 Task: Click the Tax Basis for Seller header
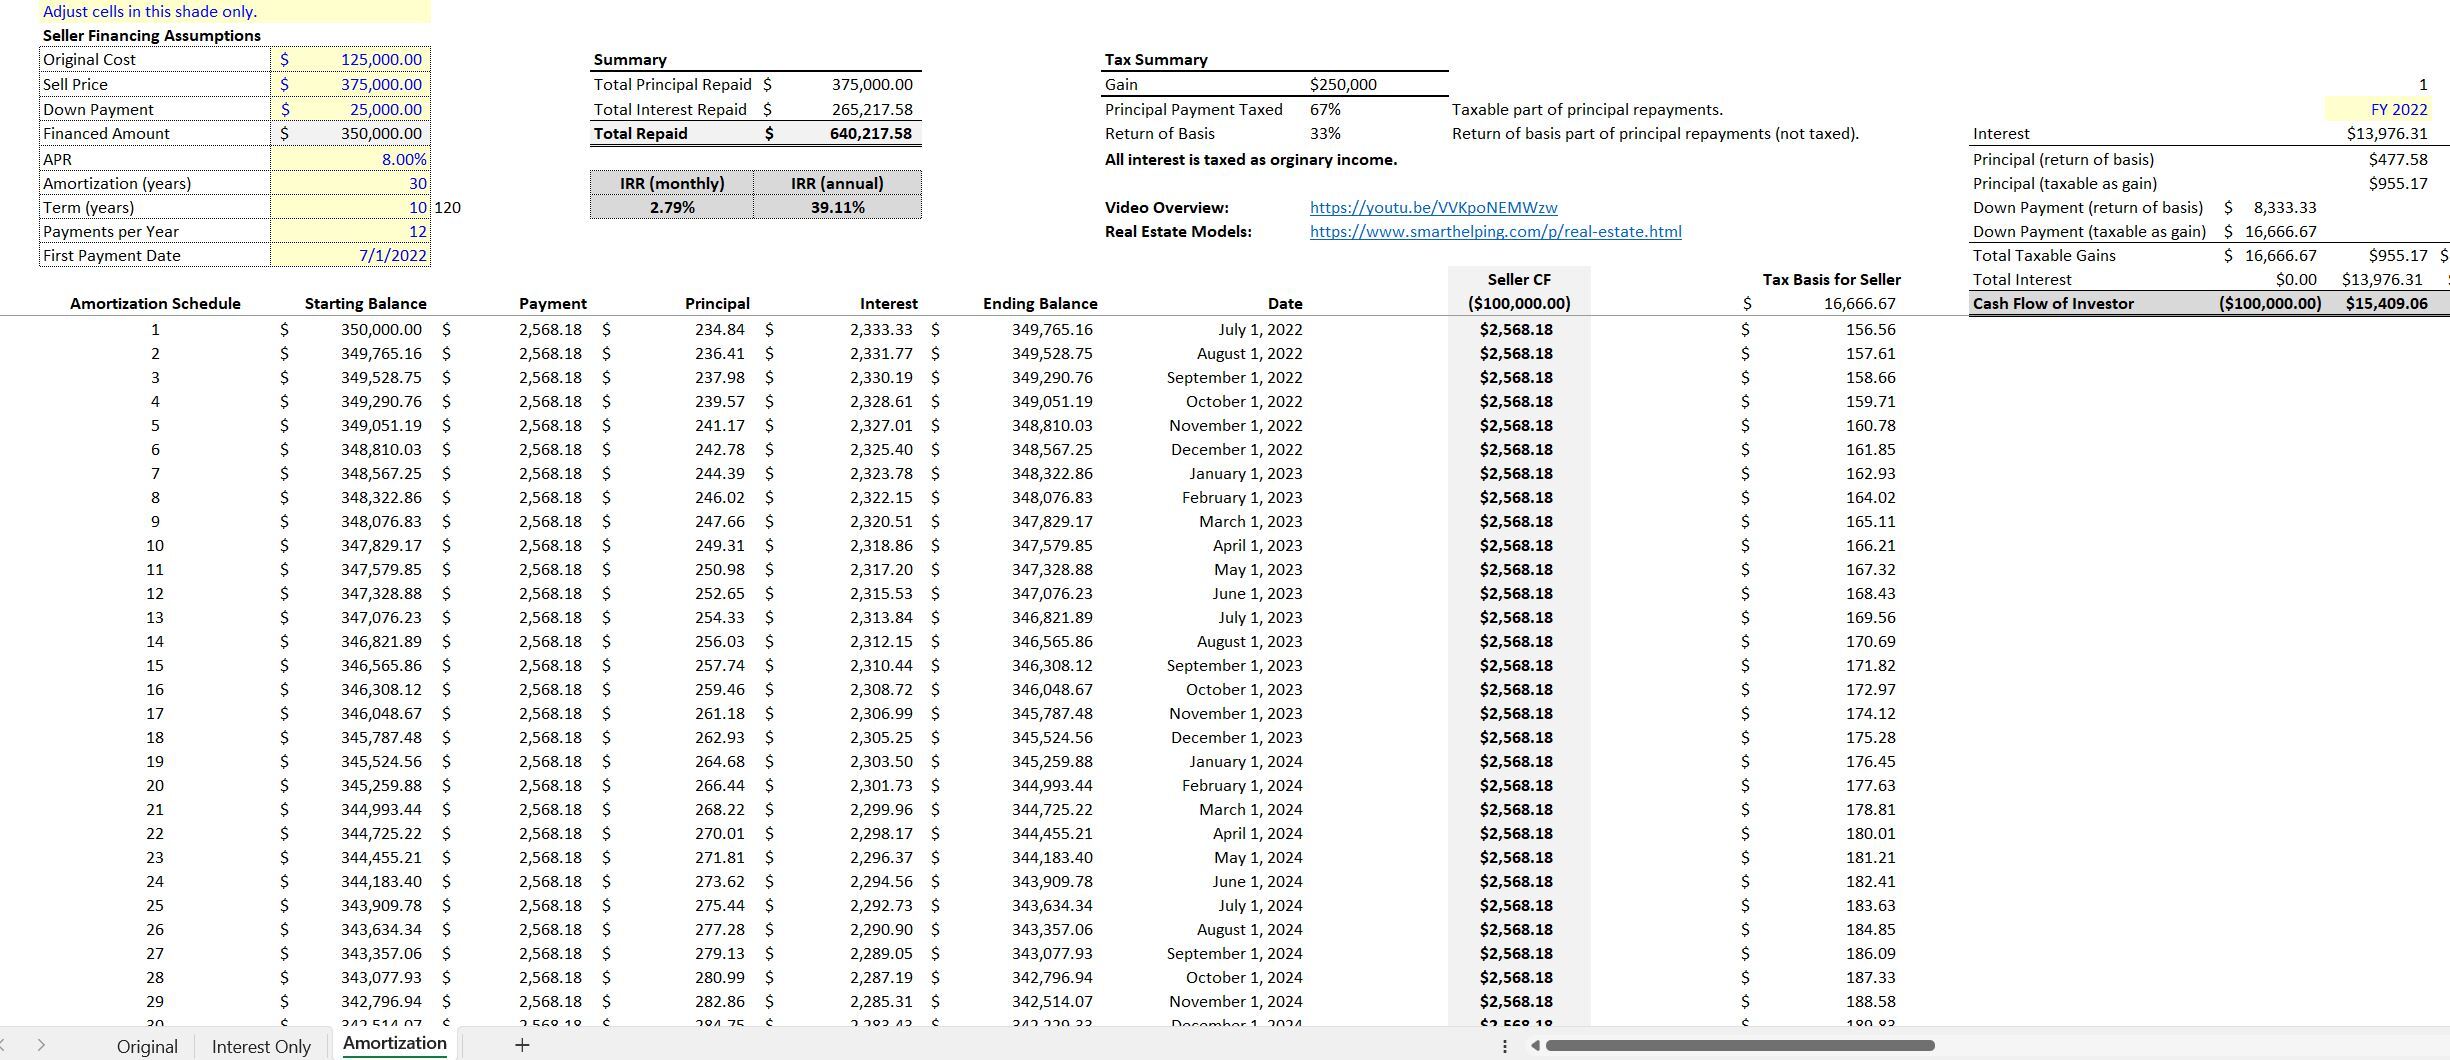tap(1831, 279)
